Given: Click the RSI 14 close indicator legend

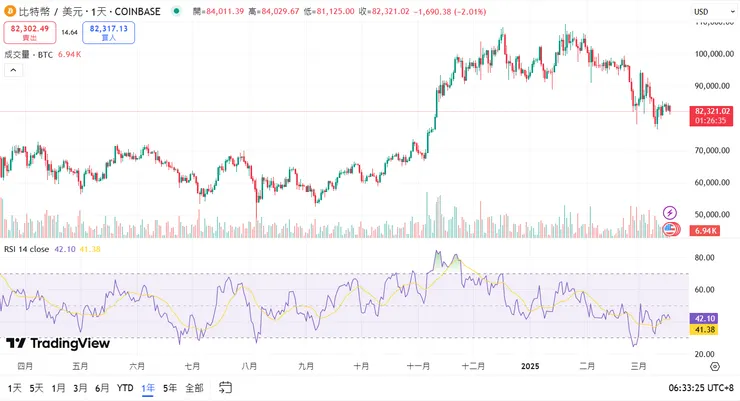Looking at the screenshot, I should tap(26, 249).
